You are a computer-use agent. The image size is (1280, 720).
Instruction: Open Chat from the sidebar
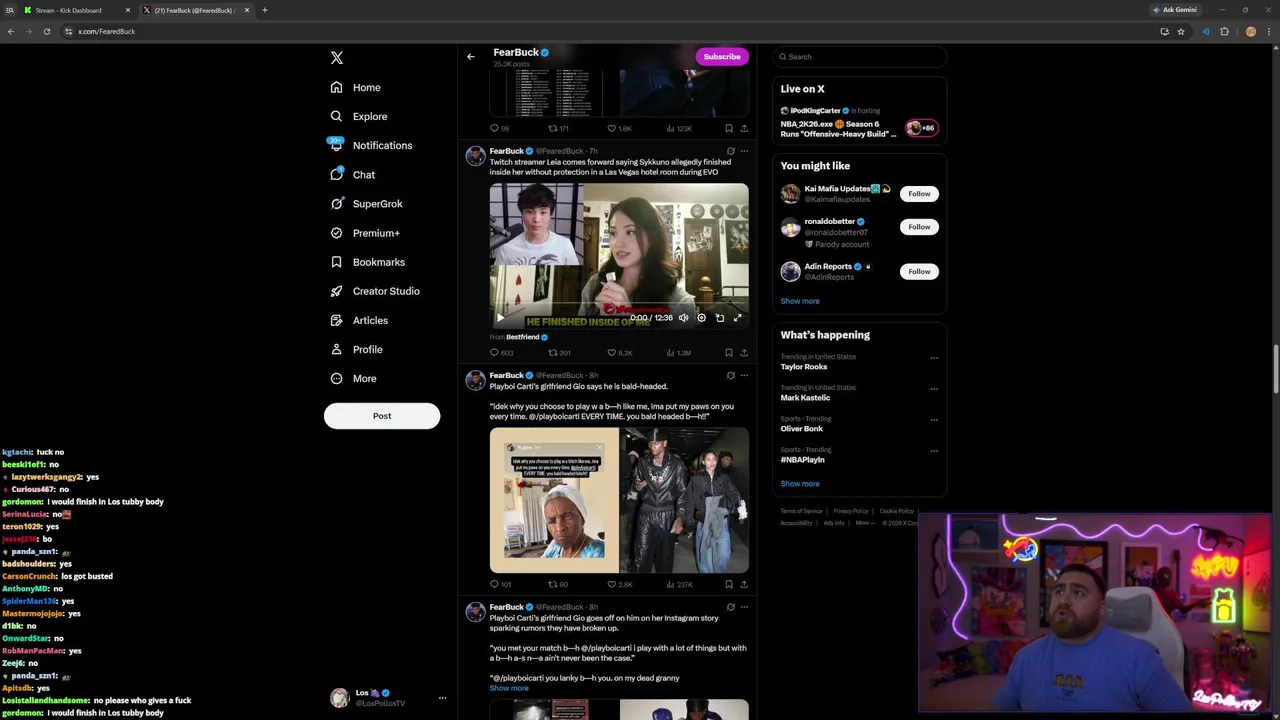pos(353,174)
